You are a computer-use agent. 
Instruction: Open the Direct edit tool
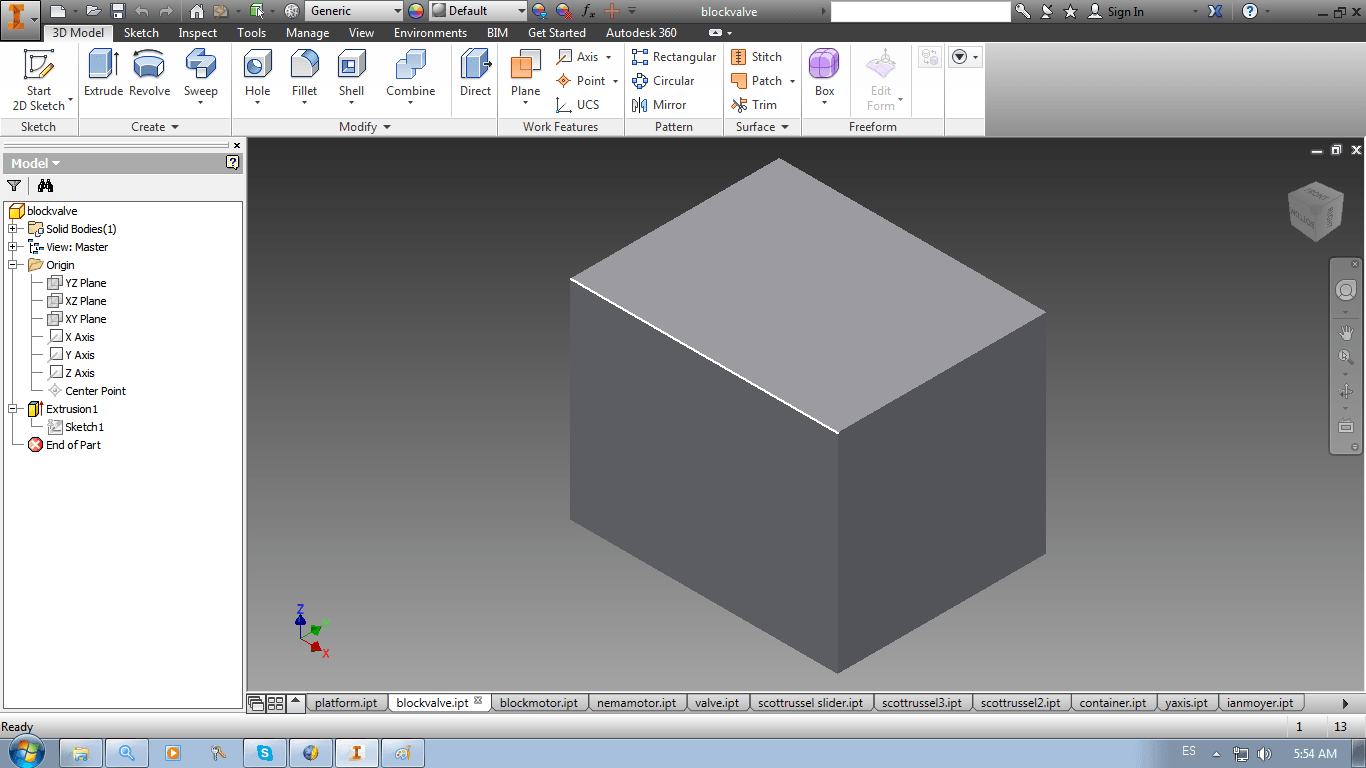coord(476,73)
